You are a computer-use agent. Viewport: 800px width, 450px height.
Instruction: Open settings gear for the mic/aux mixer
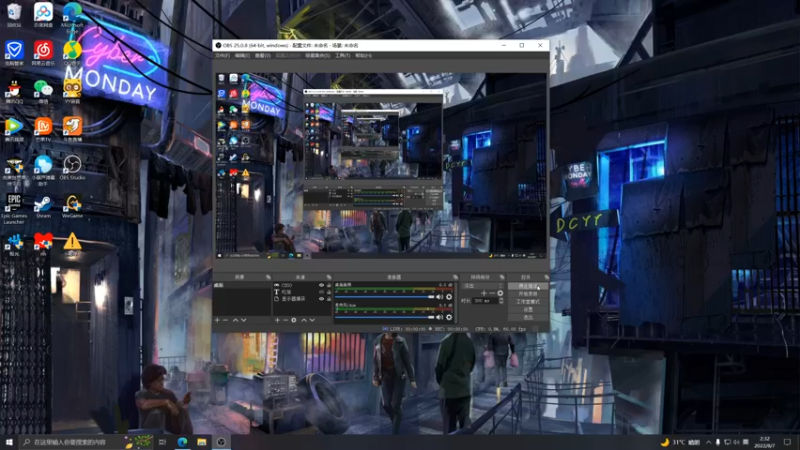[x=449, y=317]
